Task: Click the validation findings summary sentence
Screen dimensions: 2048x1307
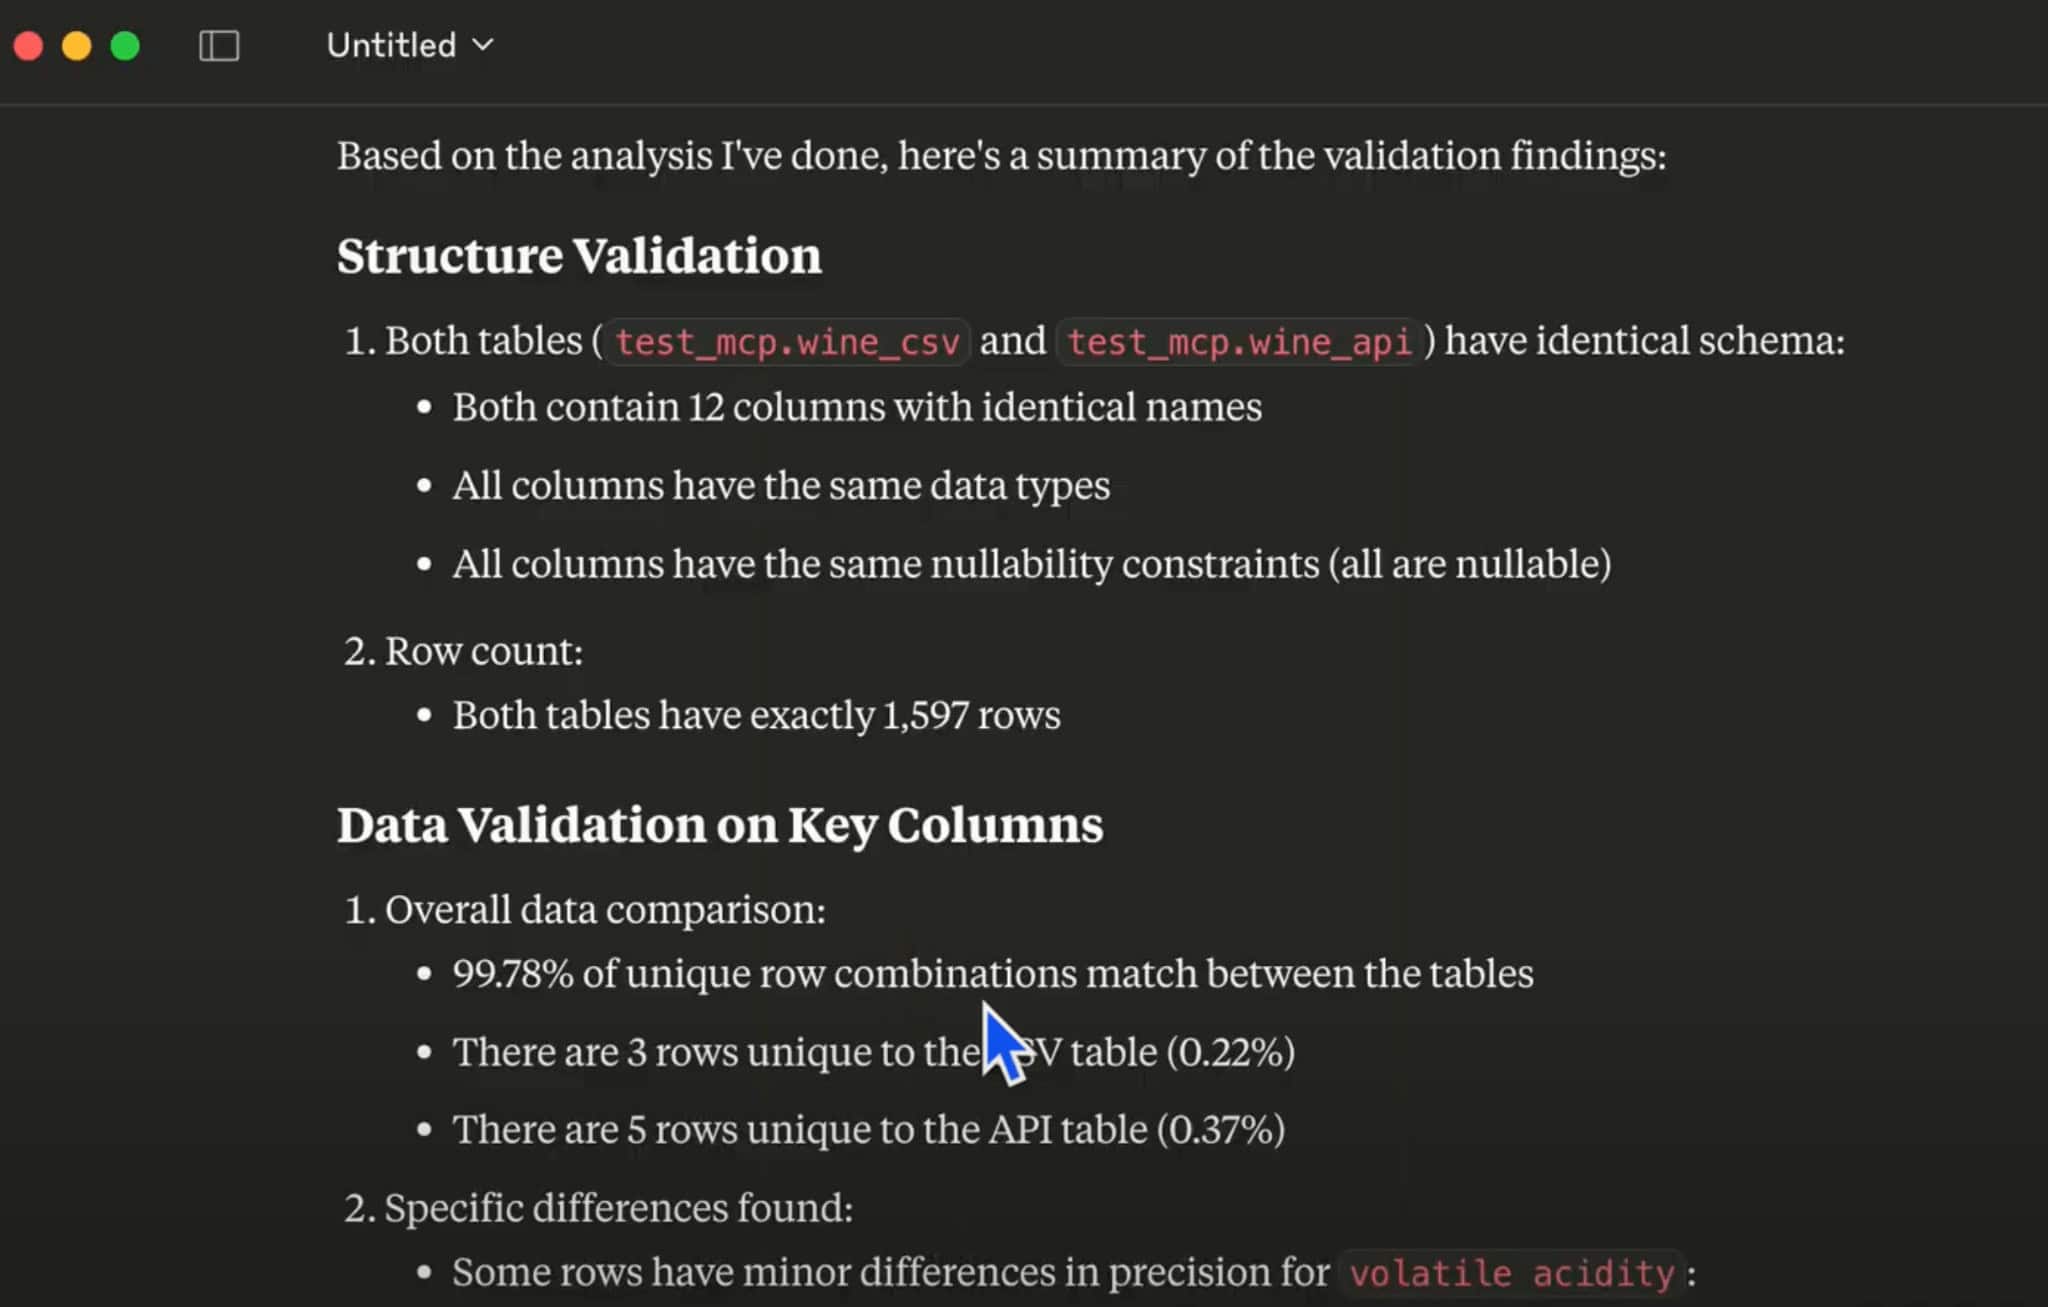Action: 1001,156
